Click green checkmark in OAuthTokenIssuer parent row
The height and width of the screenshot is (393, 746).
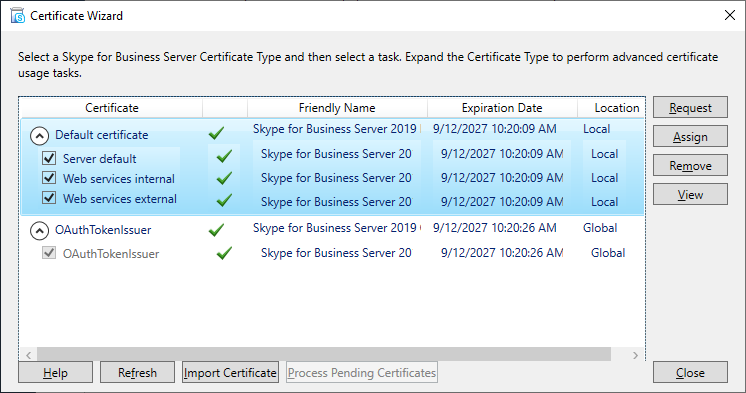(216, 230)
